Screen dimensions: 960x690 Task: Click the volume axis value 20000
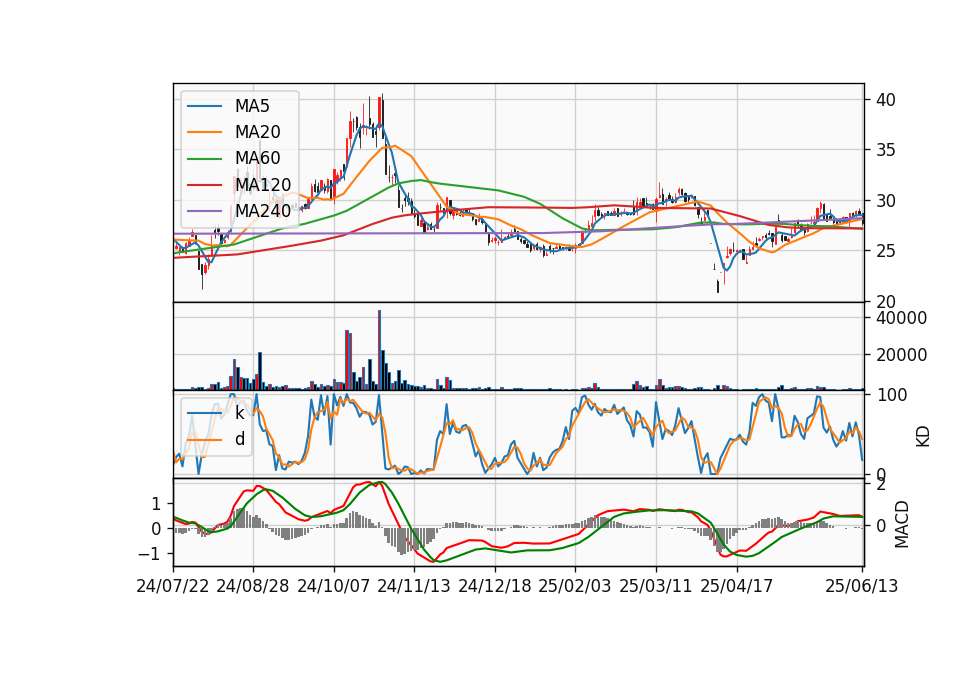click(901, 355)
